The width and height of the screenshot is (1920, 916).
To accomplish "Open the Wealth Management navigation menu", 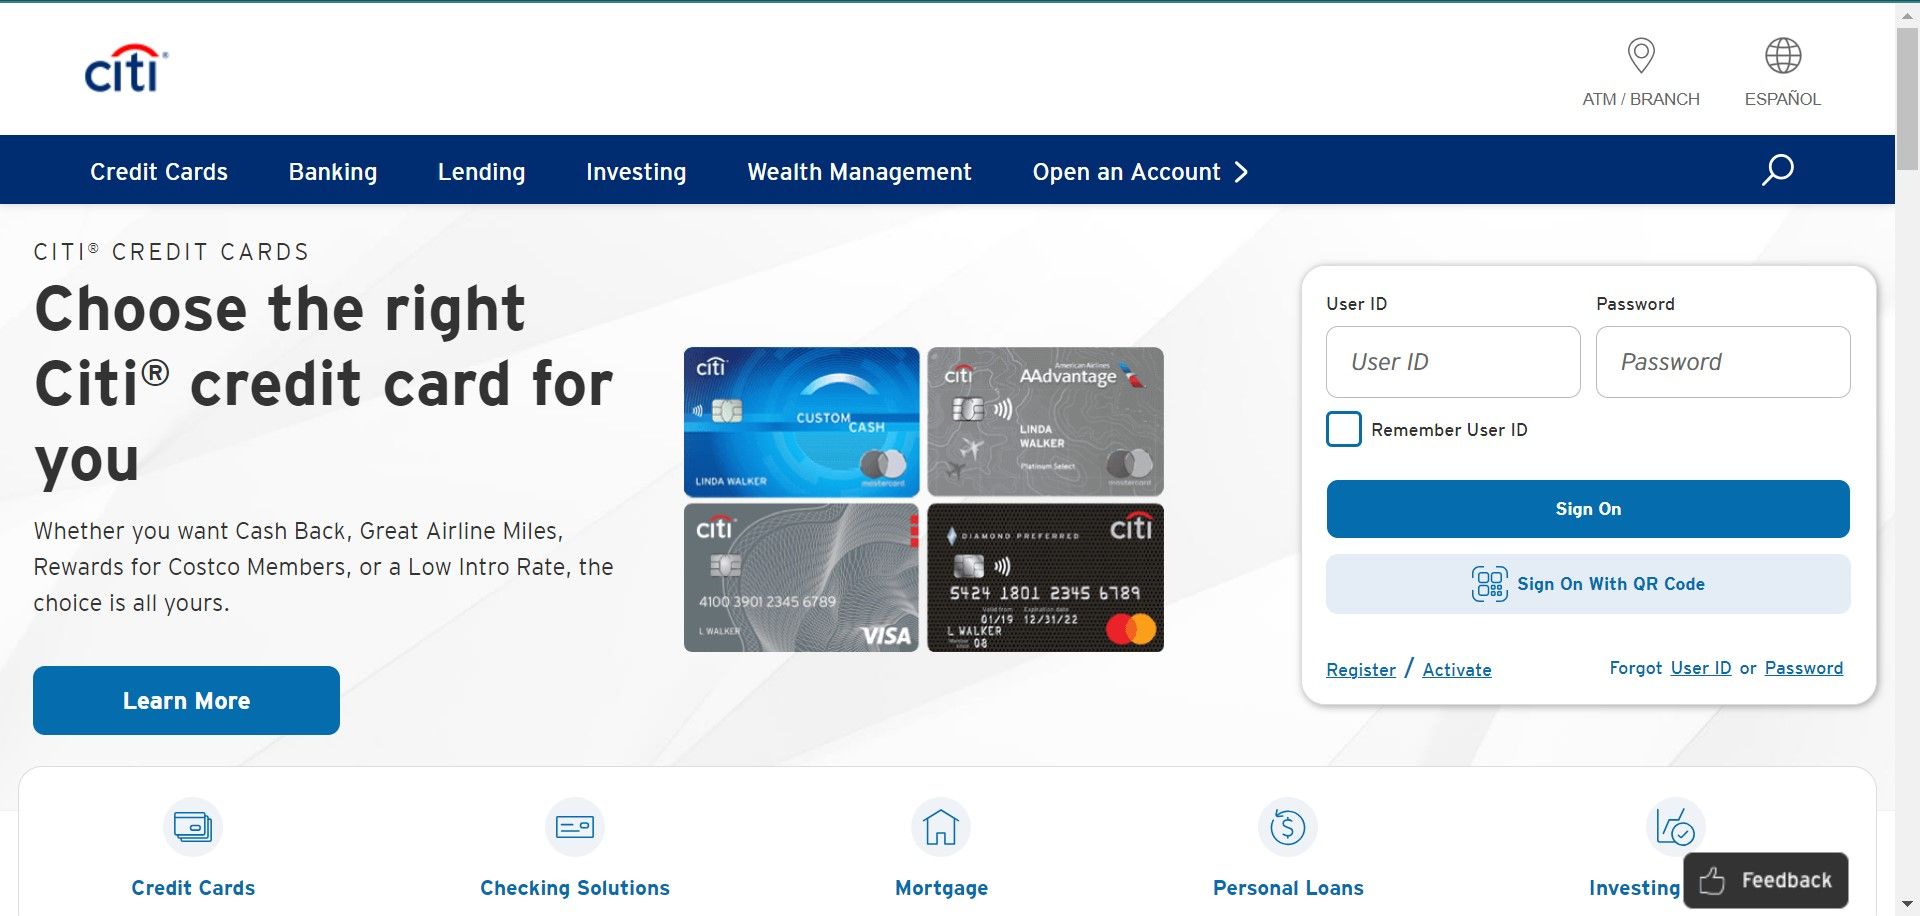I will click(860, 172).
